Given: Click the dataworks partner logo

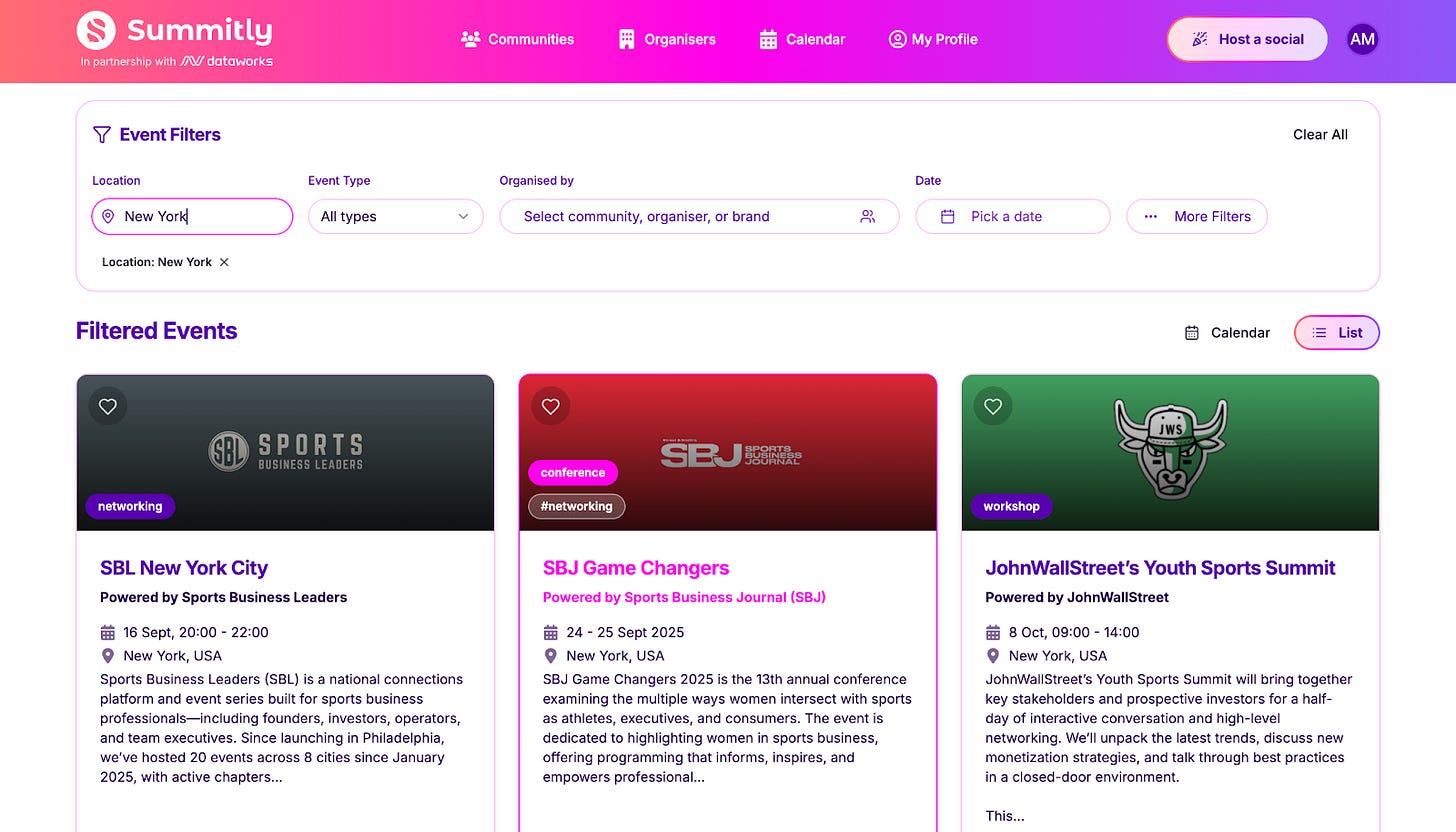Looking at the screenshot, I should 227,61.
